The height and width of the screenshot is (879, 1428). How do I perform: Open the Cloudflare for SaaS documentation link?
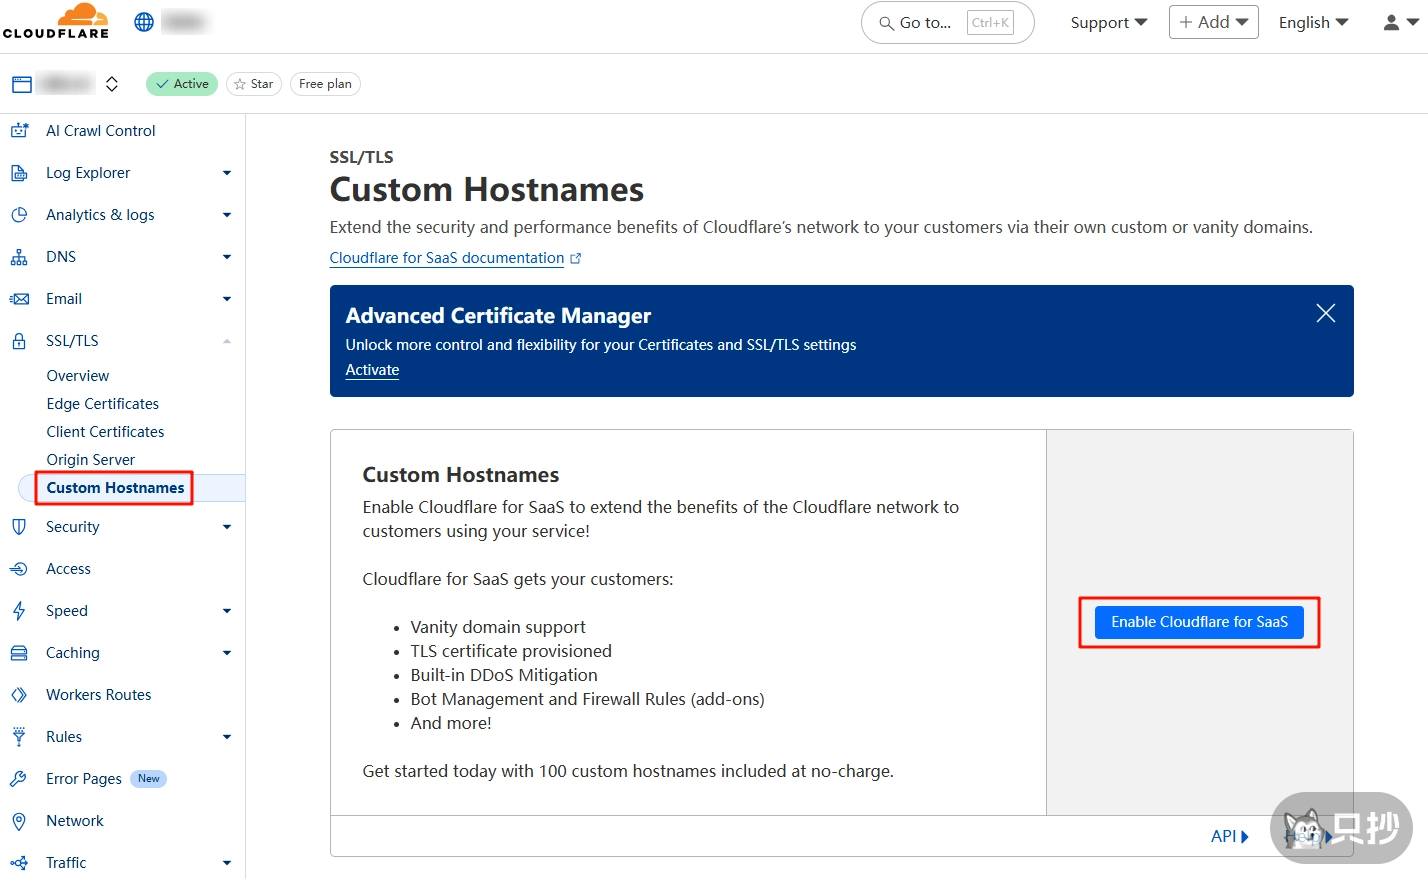(447, 257)
